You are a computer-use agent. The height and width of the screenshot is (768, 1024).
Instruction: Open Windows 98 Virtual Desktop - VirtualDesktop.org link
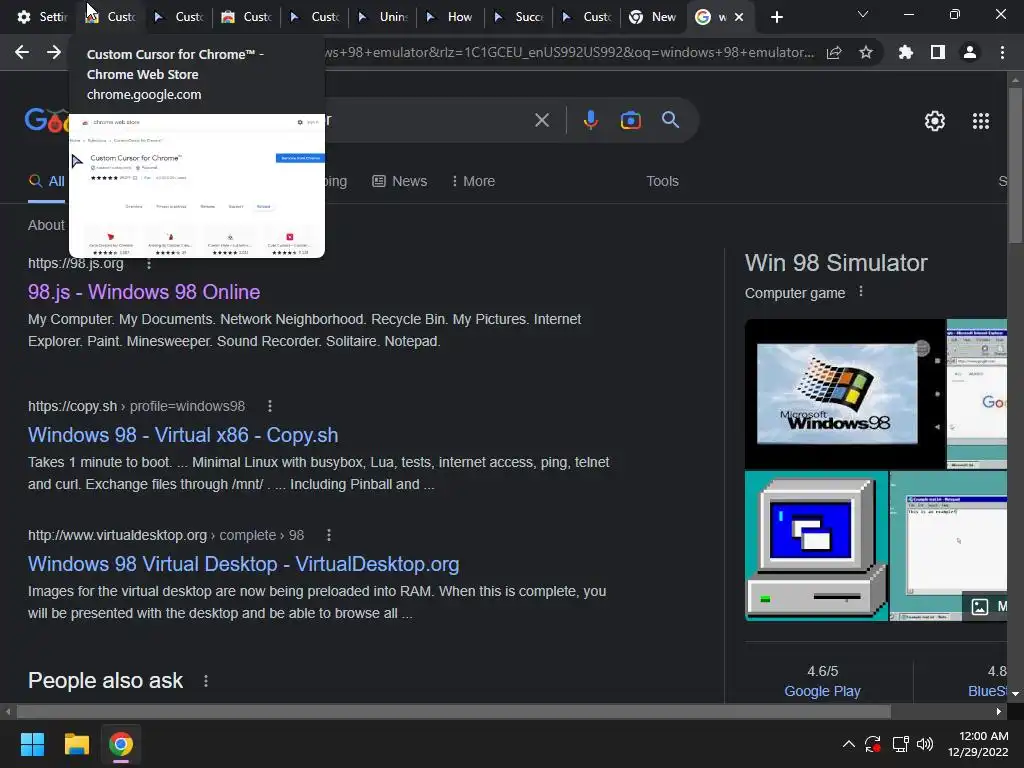(x=244, y=564)
